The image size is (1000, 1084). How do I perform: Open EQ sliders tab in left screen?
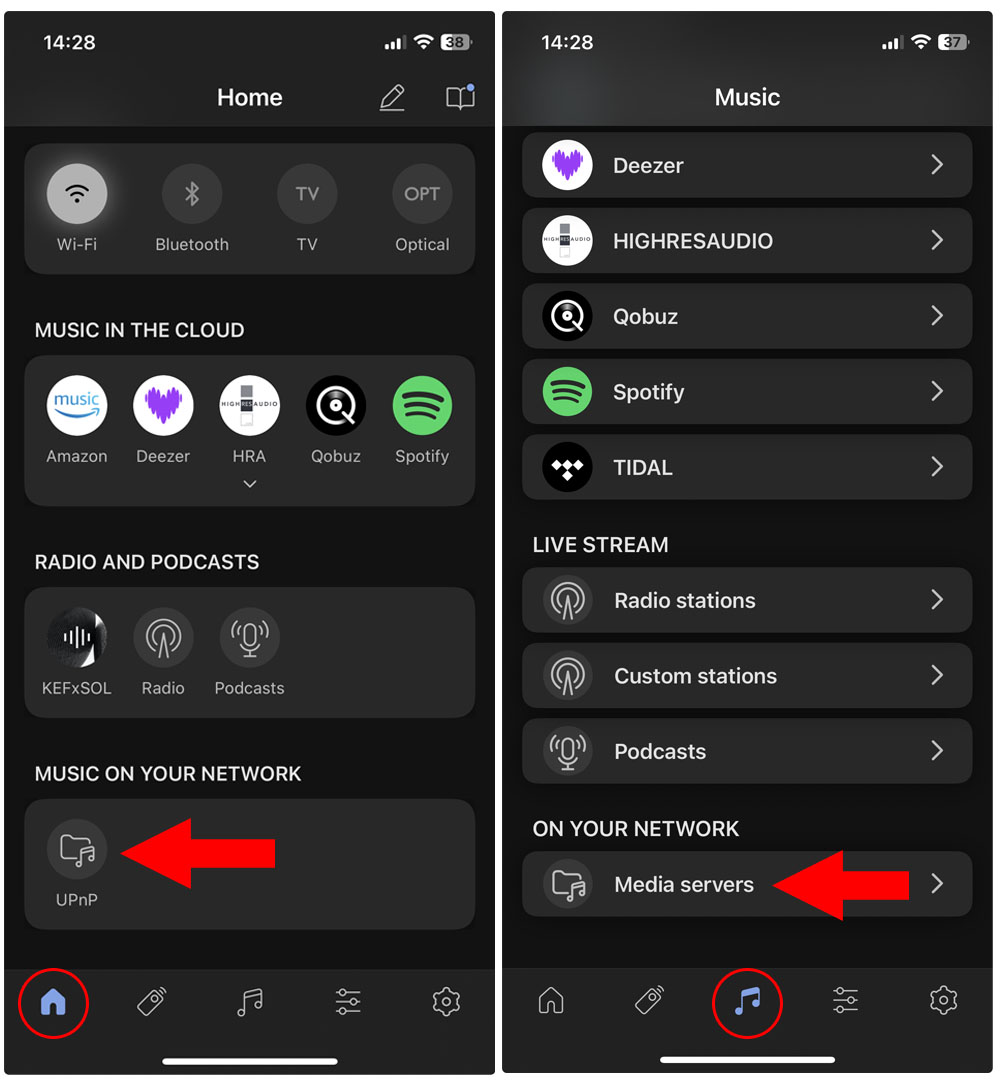pos(348,1002)
